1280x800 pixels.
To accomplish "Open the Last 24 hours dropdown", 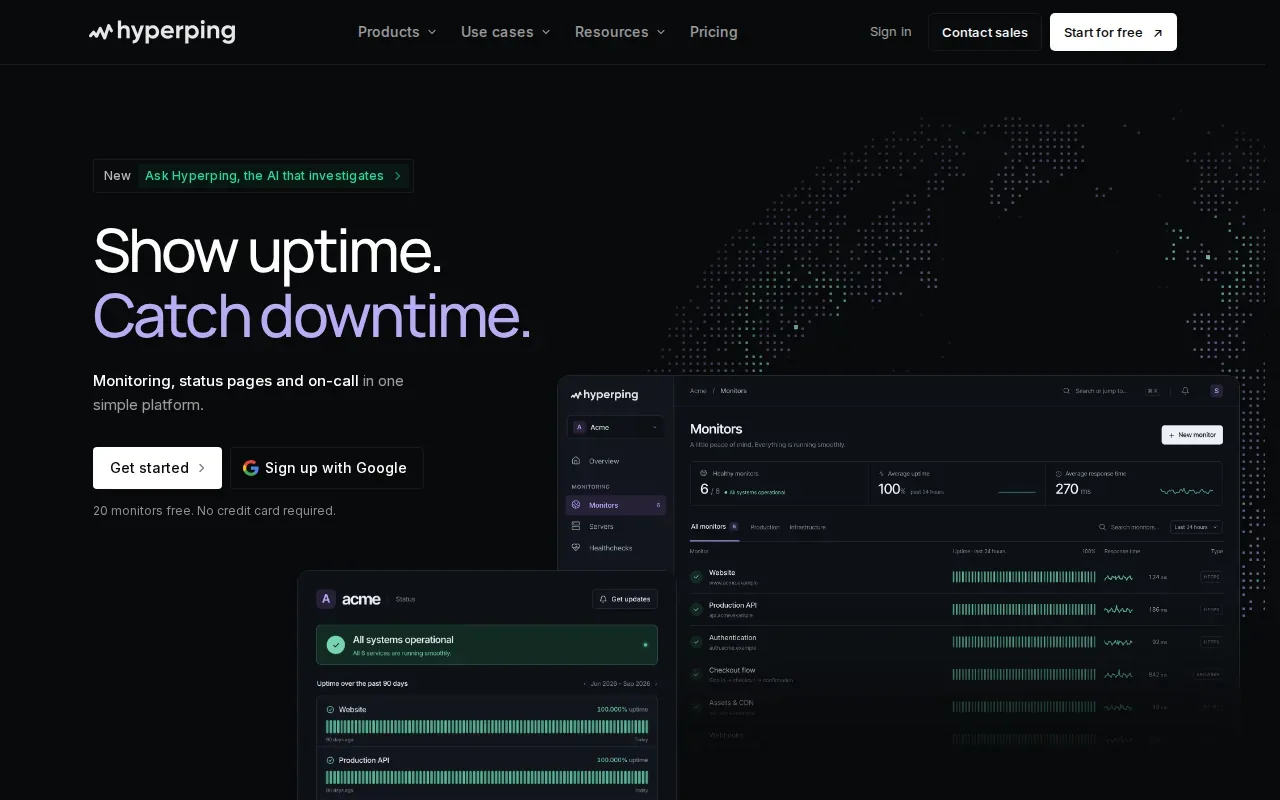I will coord(1196,527).
